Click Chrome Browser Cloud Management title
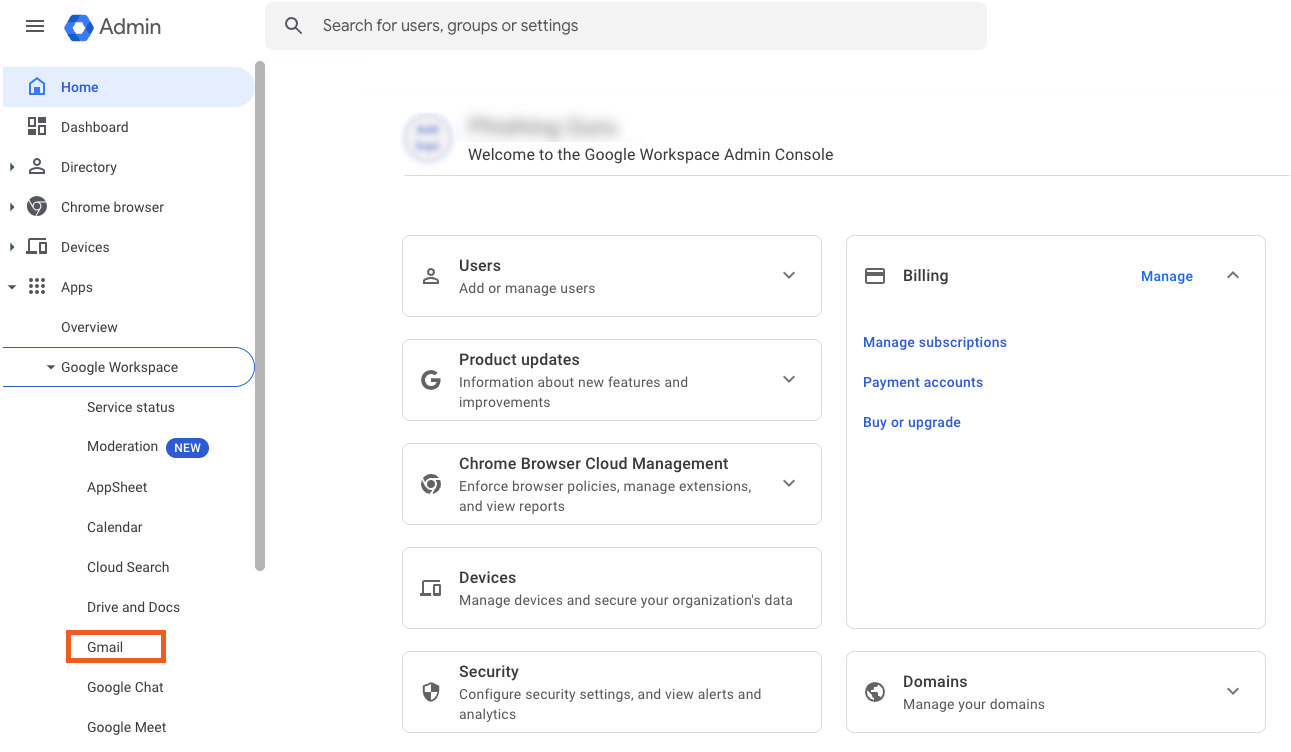This screenshot has height=752, width=1291. pyautogui.click(x=594, y=464)
